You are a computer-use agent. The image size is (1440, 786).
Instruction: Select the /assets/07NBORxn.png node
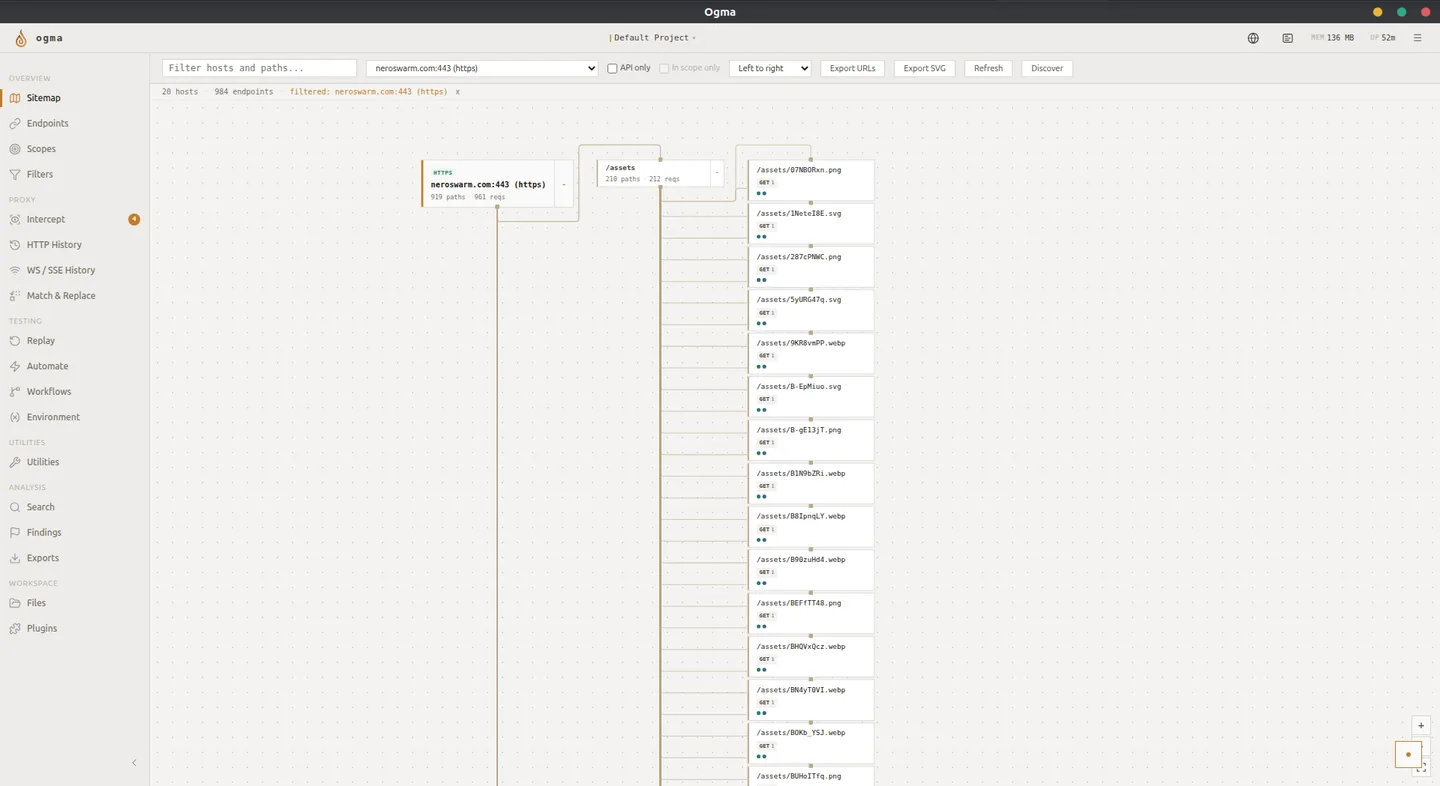point(811,180)
